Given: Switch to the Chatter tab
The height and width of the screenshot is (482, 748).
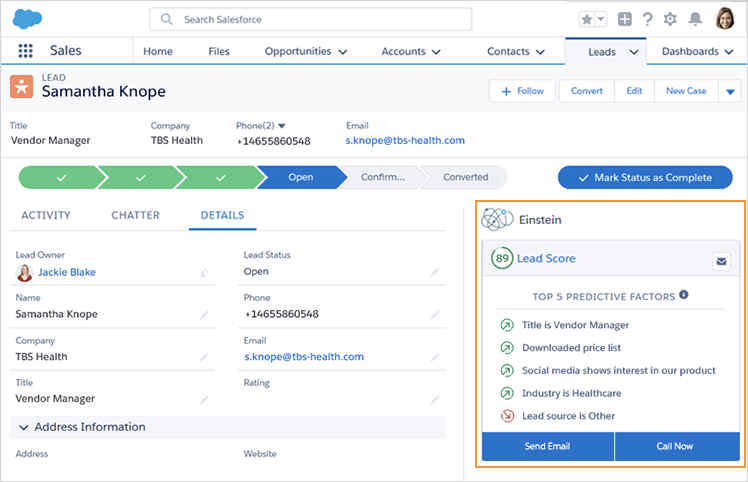Looking at the screenshot, I should (x=135, y=215).
